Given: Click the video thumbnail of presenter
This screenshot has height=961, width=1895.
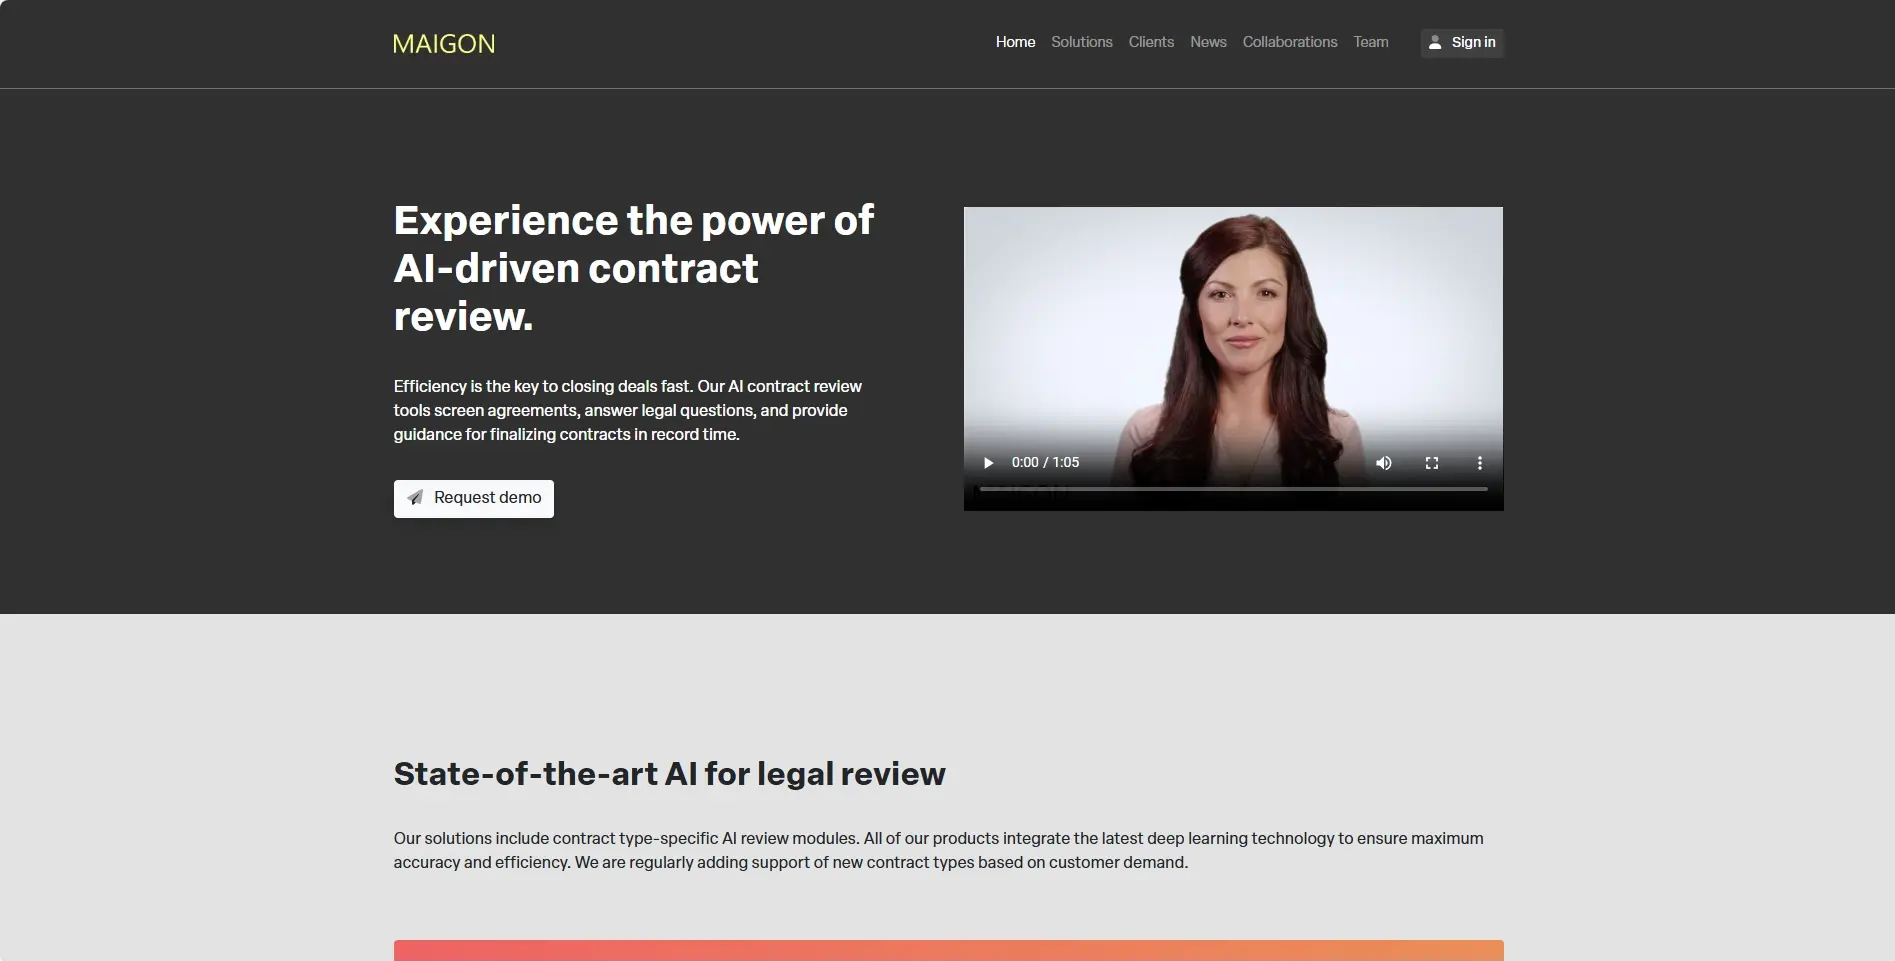Looking at the screenshot, I should point(1233,330).
